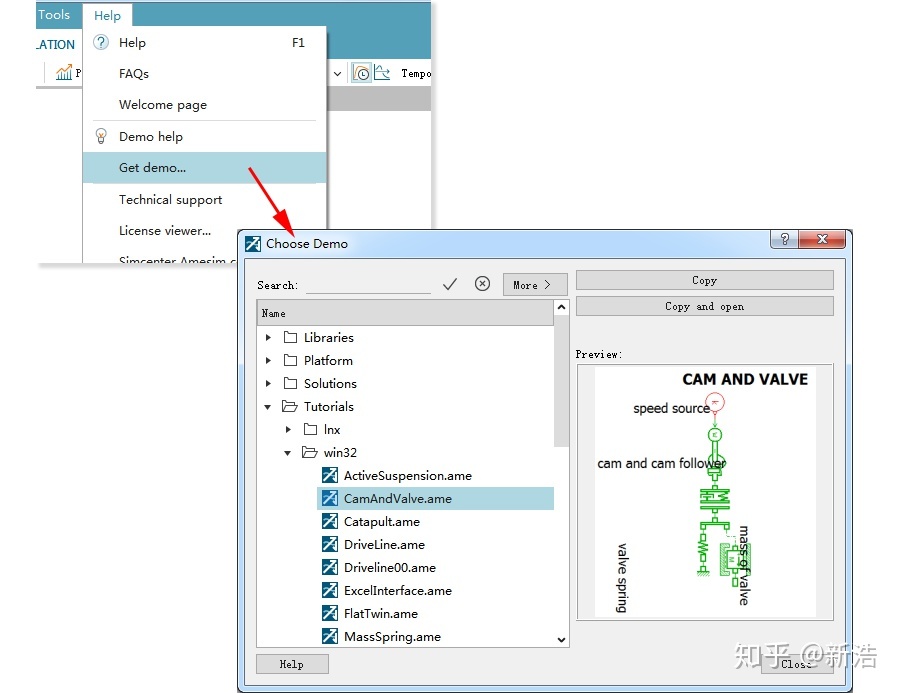900x693 pixels.
Task: Click the tree scrollbar up arrow
Action: pyautogui.click(x=561, y=307)
